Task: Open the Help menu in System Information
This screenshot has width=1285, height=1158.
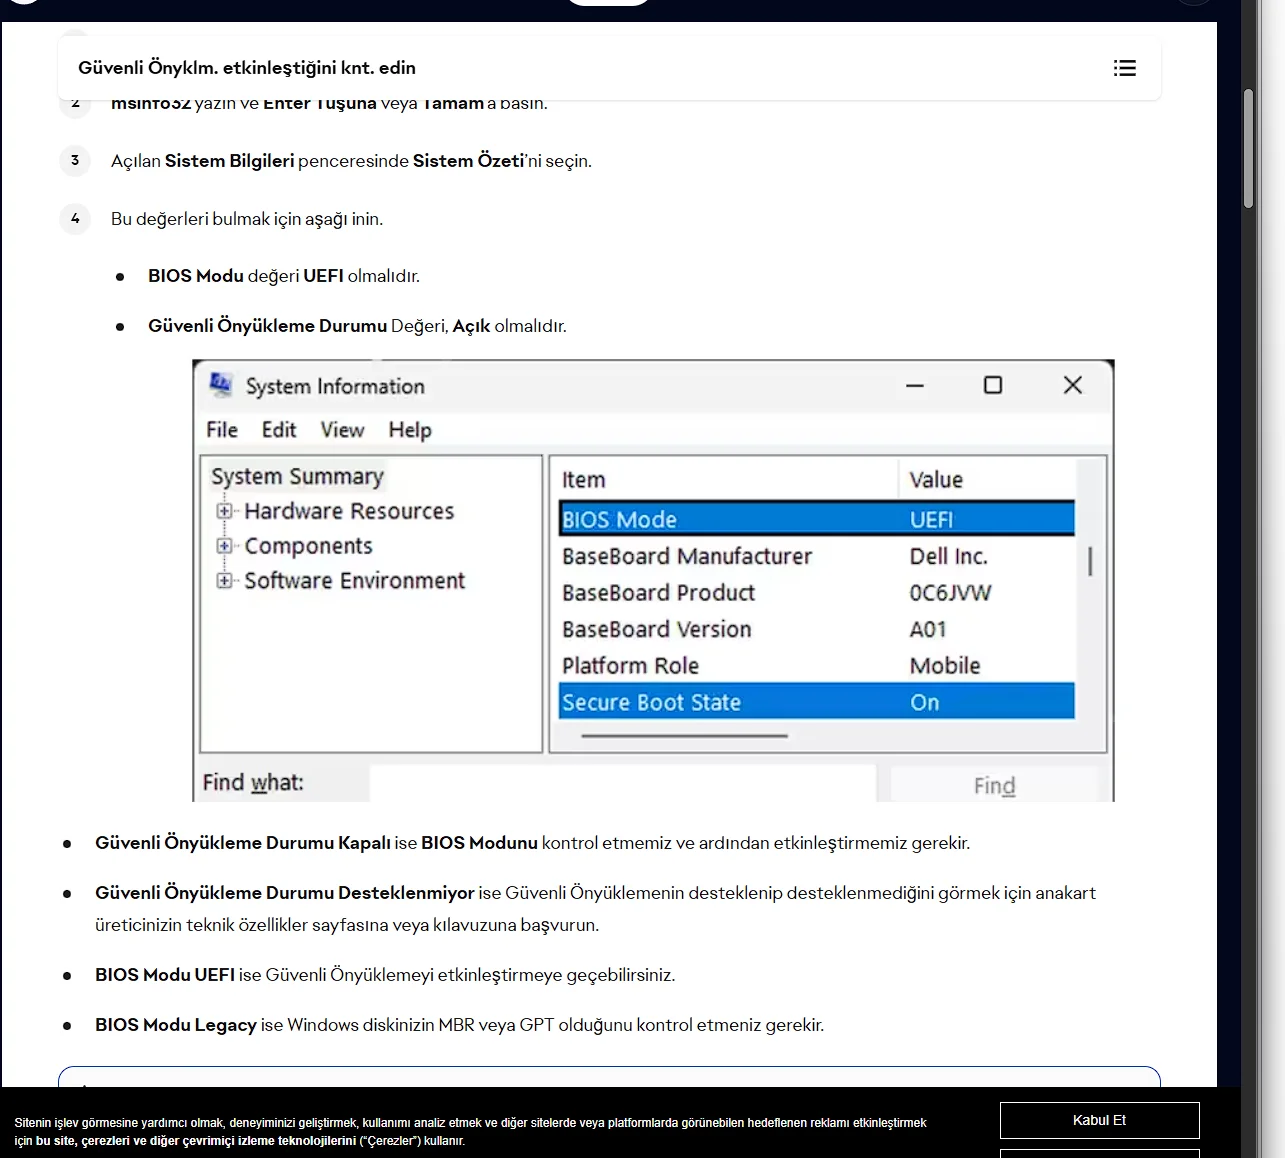Action: pyautogui.click(x=410, y=430)
